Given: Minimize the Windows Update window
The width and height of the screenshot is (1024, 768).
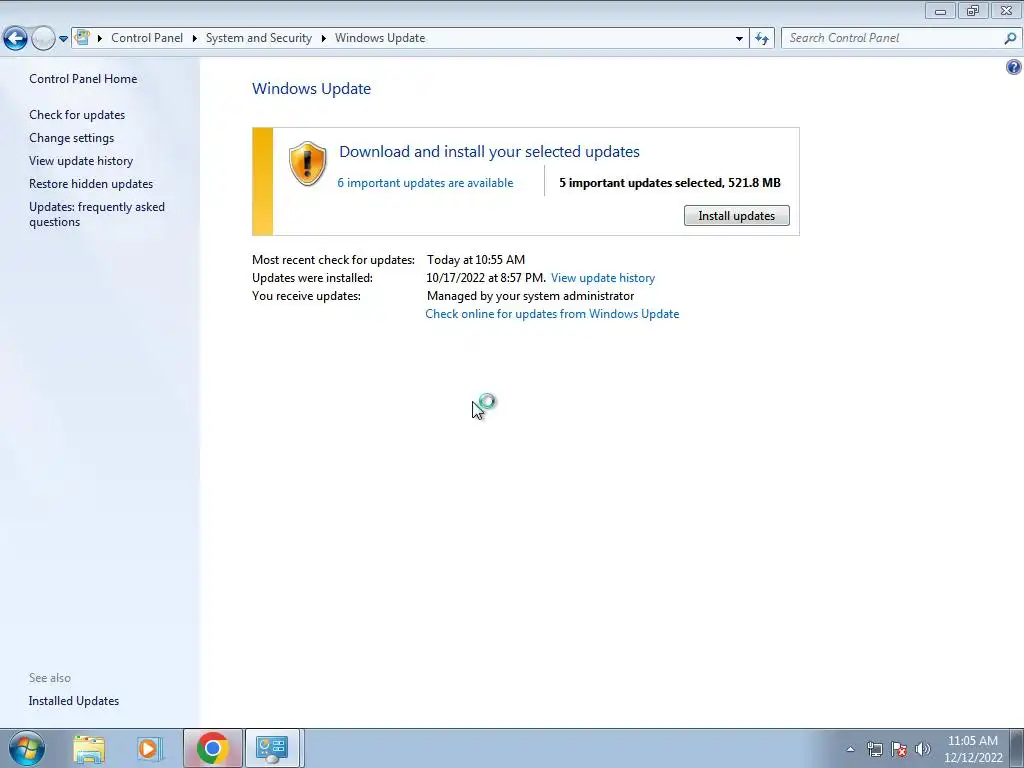Looking at the screenshot, I should 940,10.
